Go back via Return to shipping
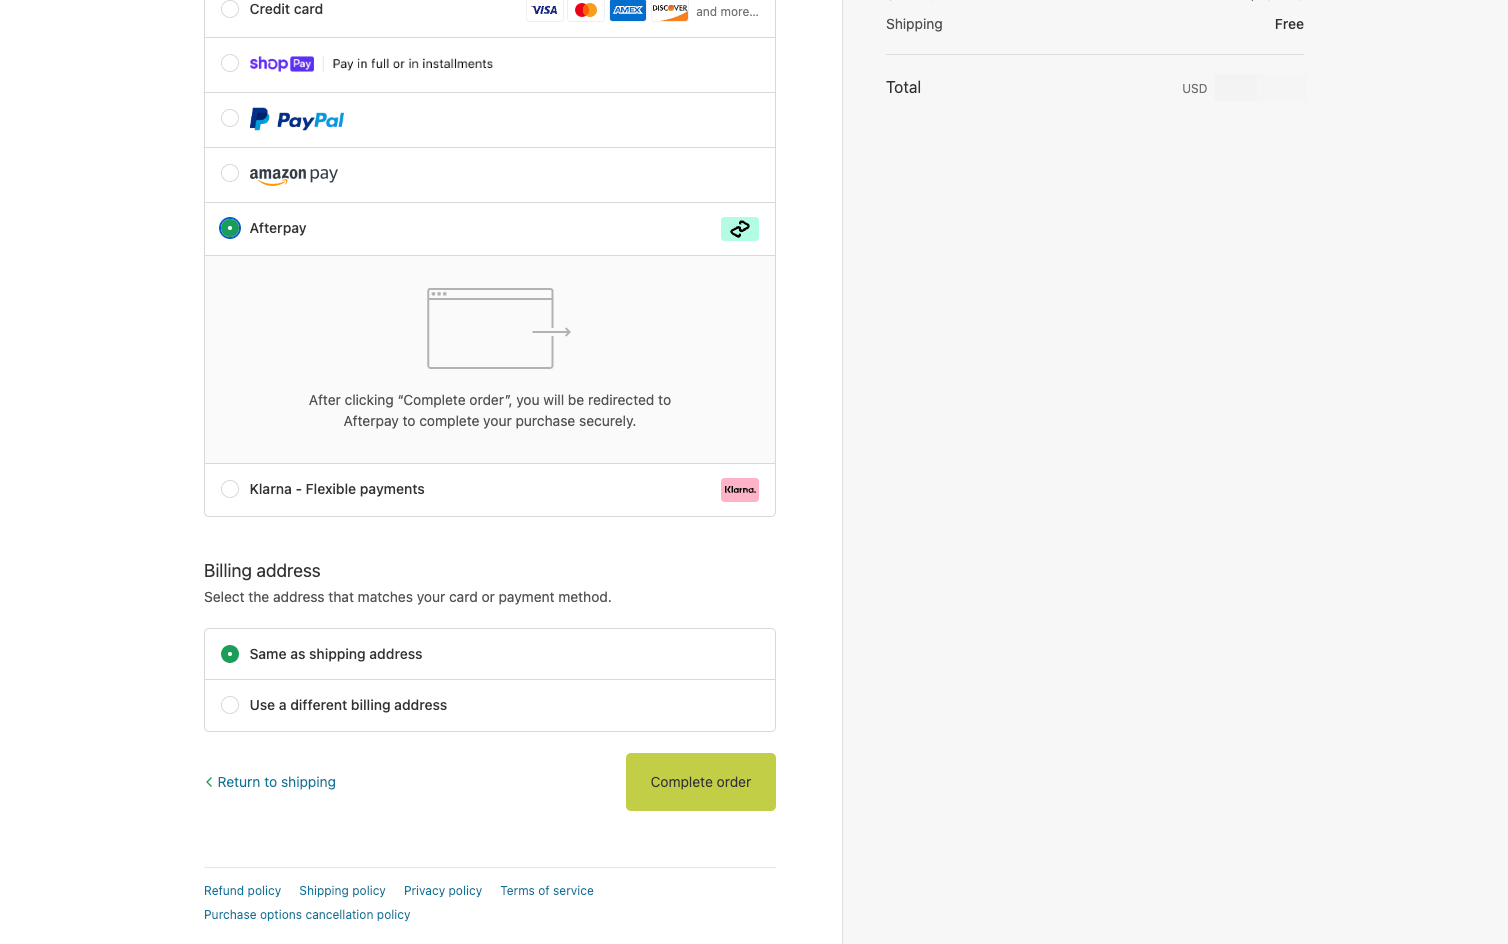1508x944 pixels. point(270,782)
